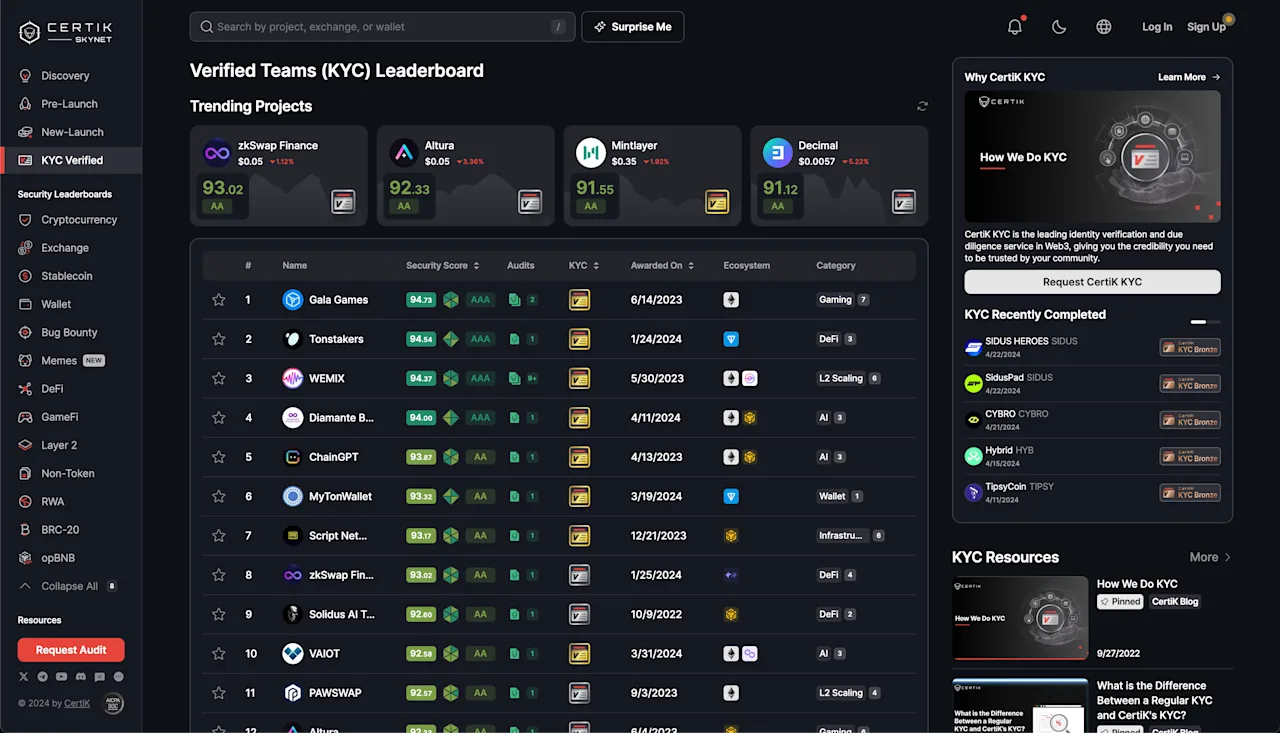This screenshot has height=733, width=1280.
Task: Toggle the favorite star for ChainGPT
Action: tap(218, 457)
